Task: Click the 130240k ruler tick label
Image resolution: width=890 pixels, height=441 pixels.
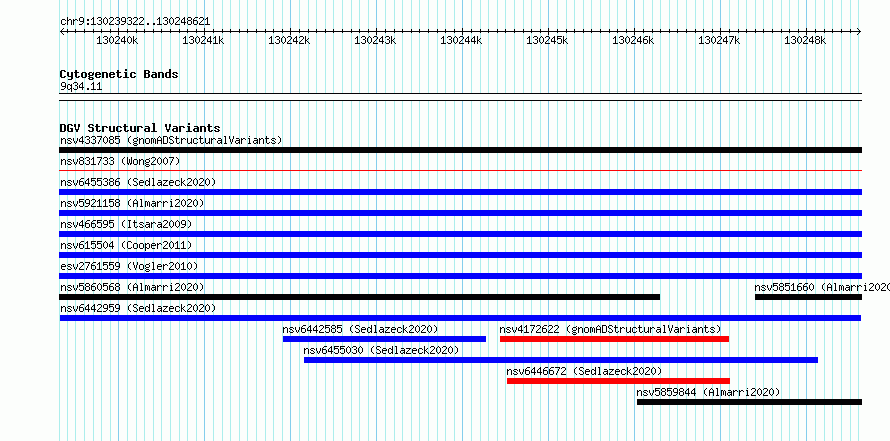Action: [x=117, y=40]
